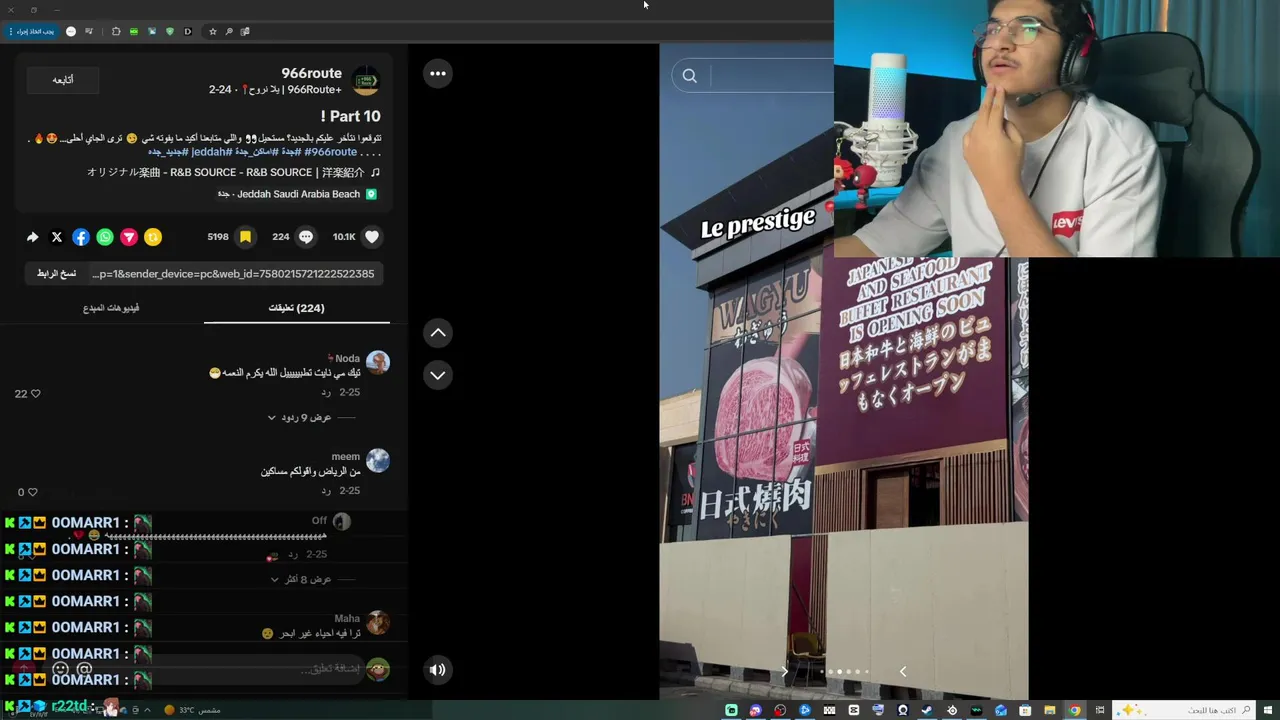This screenshot has width=1280, height=720.
Task: Open browser zoom magnifier icon
Action: click(x=229, y=31)
